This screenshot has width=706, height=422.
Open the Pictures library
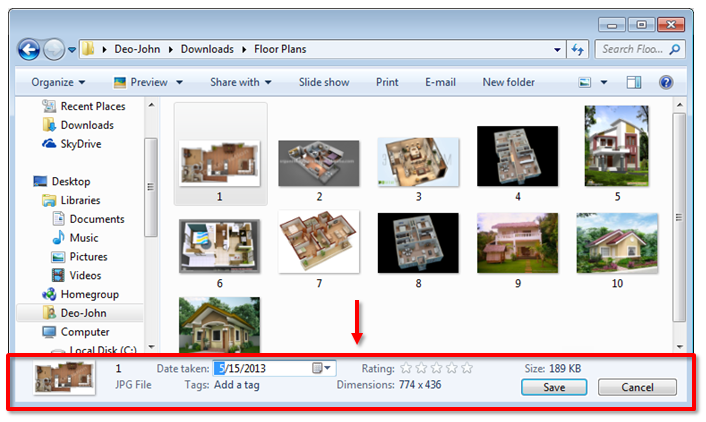pyautogui.click(x=79, y=257)
